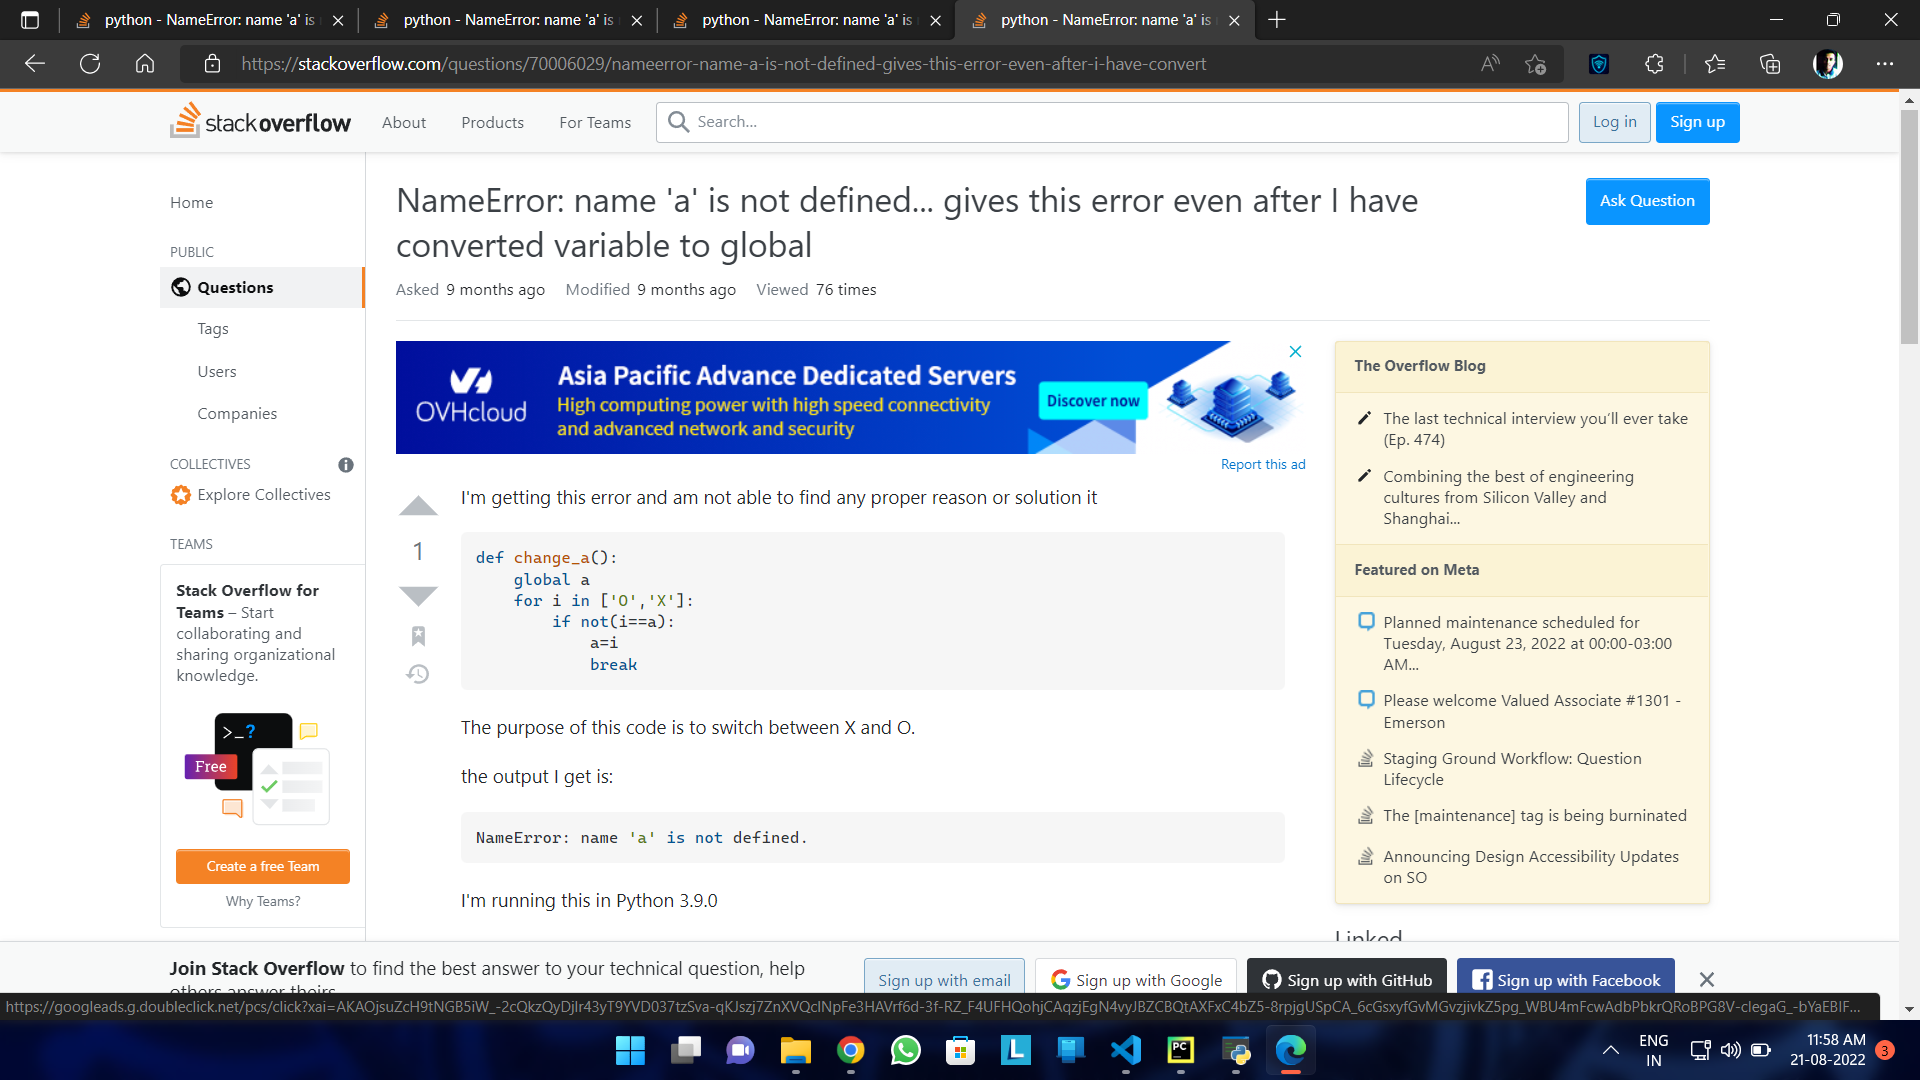Click the Report this ad link
Image resolution: width=1920 pixels, height=1080 pixels.
point(1263,463)
